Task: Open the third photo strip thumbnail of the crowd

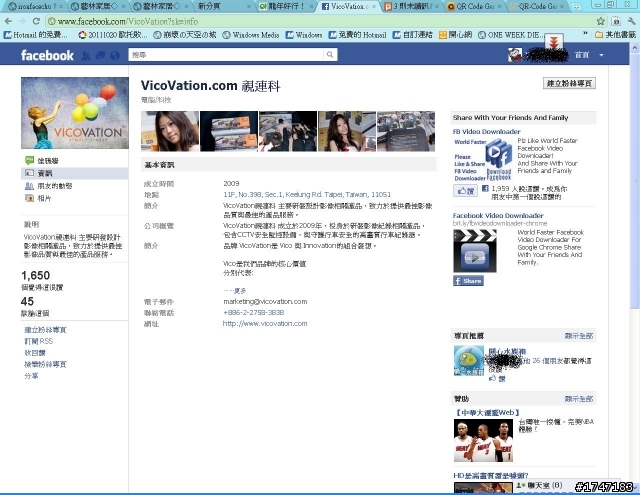Action: tap(288, 131)
